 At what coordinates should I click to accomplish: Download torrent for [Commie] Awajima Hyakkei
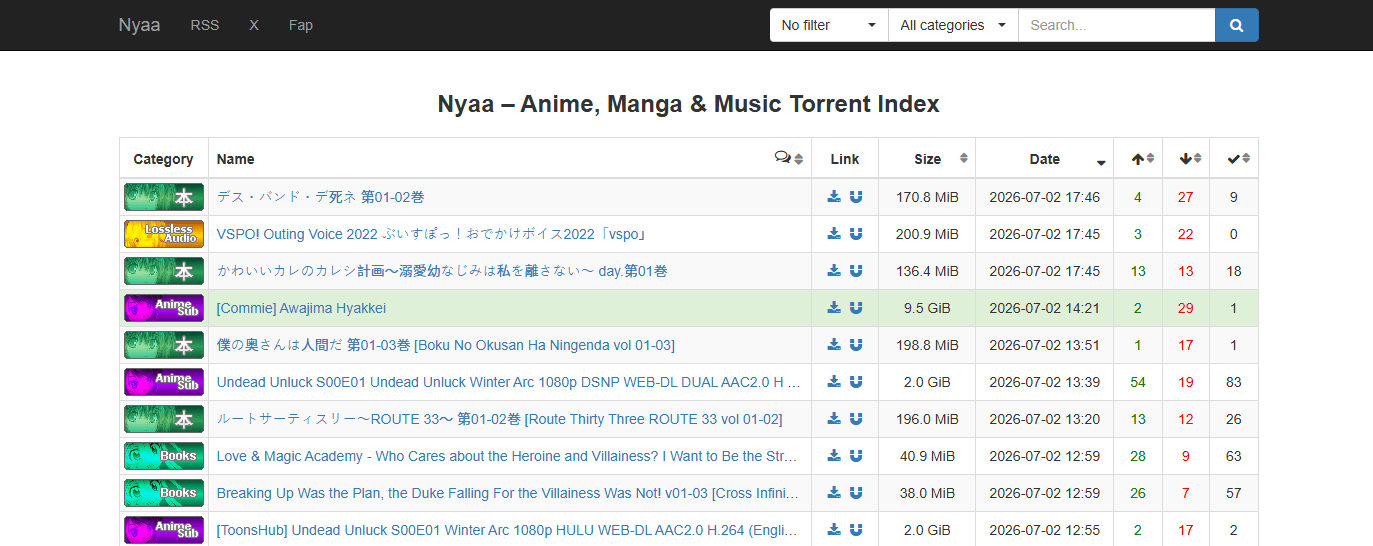(x=834, y=308)
